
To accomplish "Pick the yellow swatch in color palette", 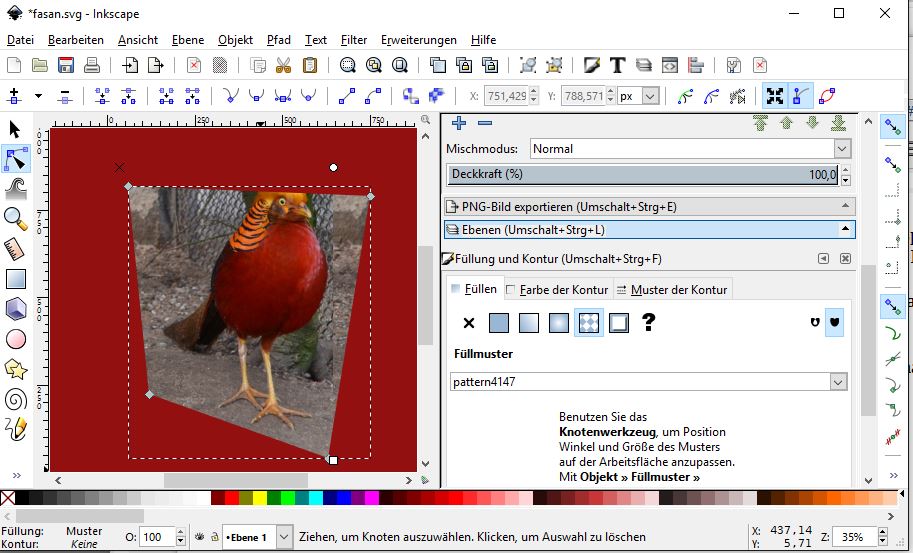I will [x=260, y=498].
